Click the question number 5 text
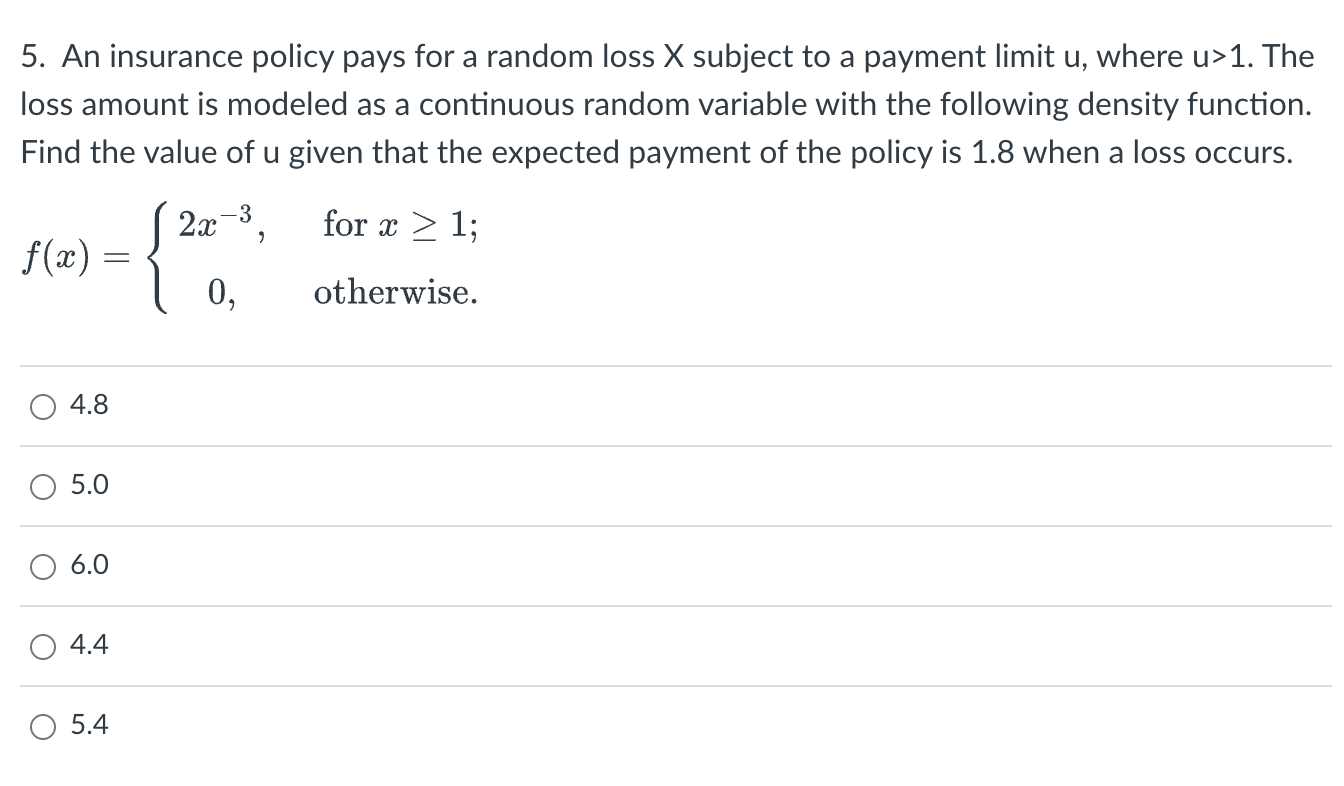Viewport: 1344px width, 786px height. 31,56
